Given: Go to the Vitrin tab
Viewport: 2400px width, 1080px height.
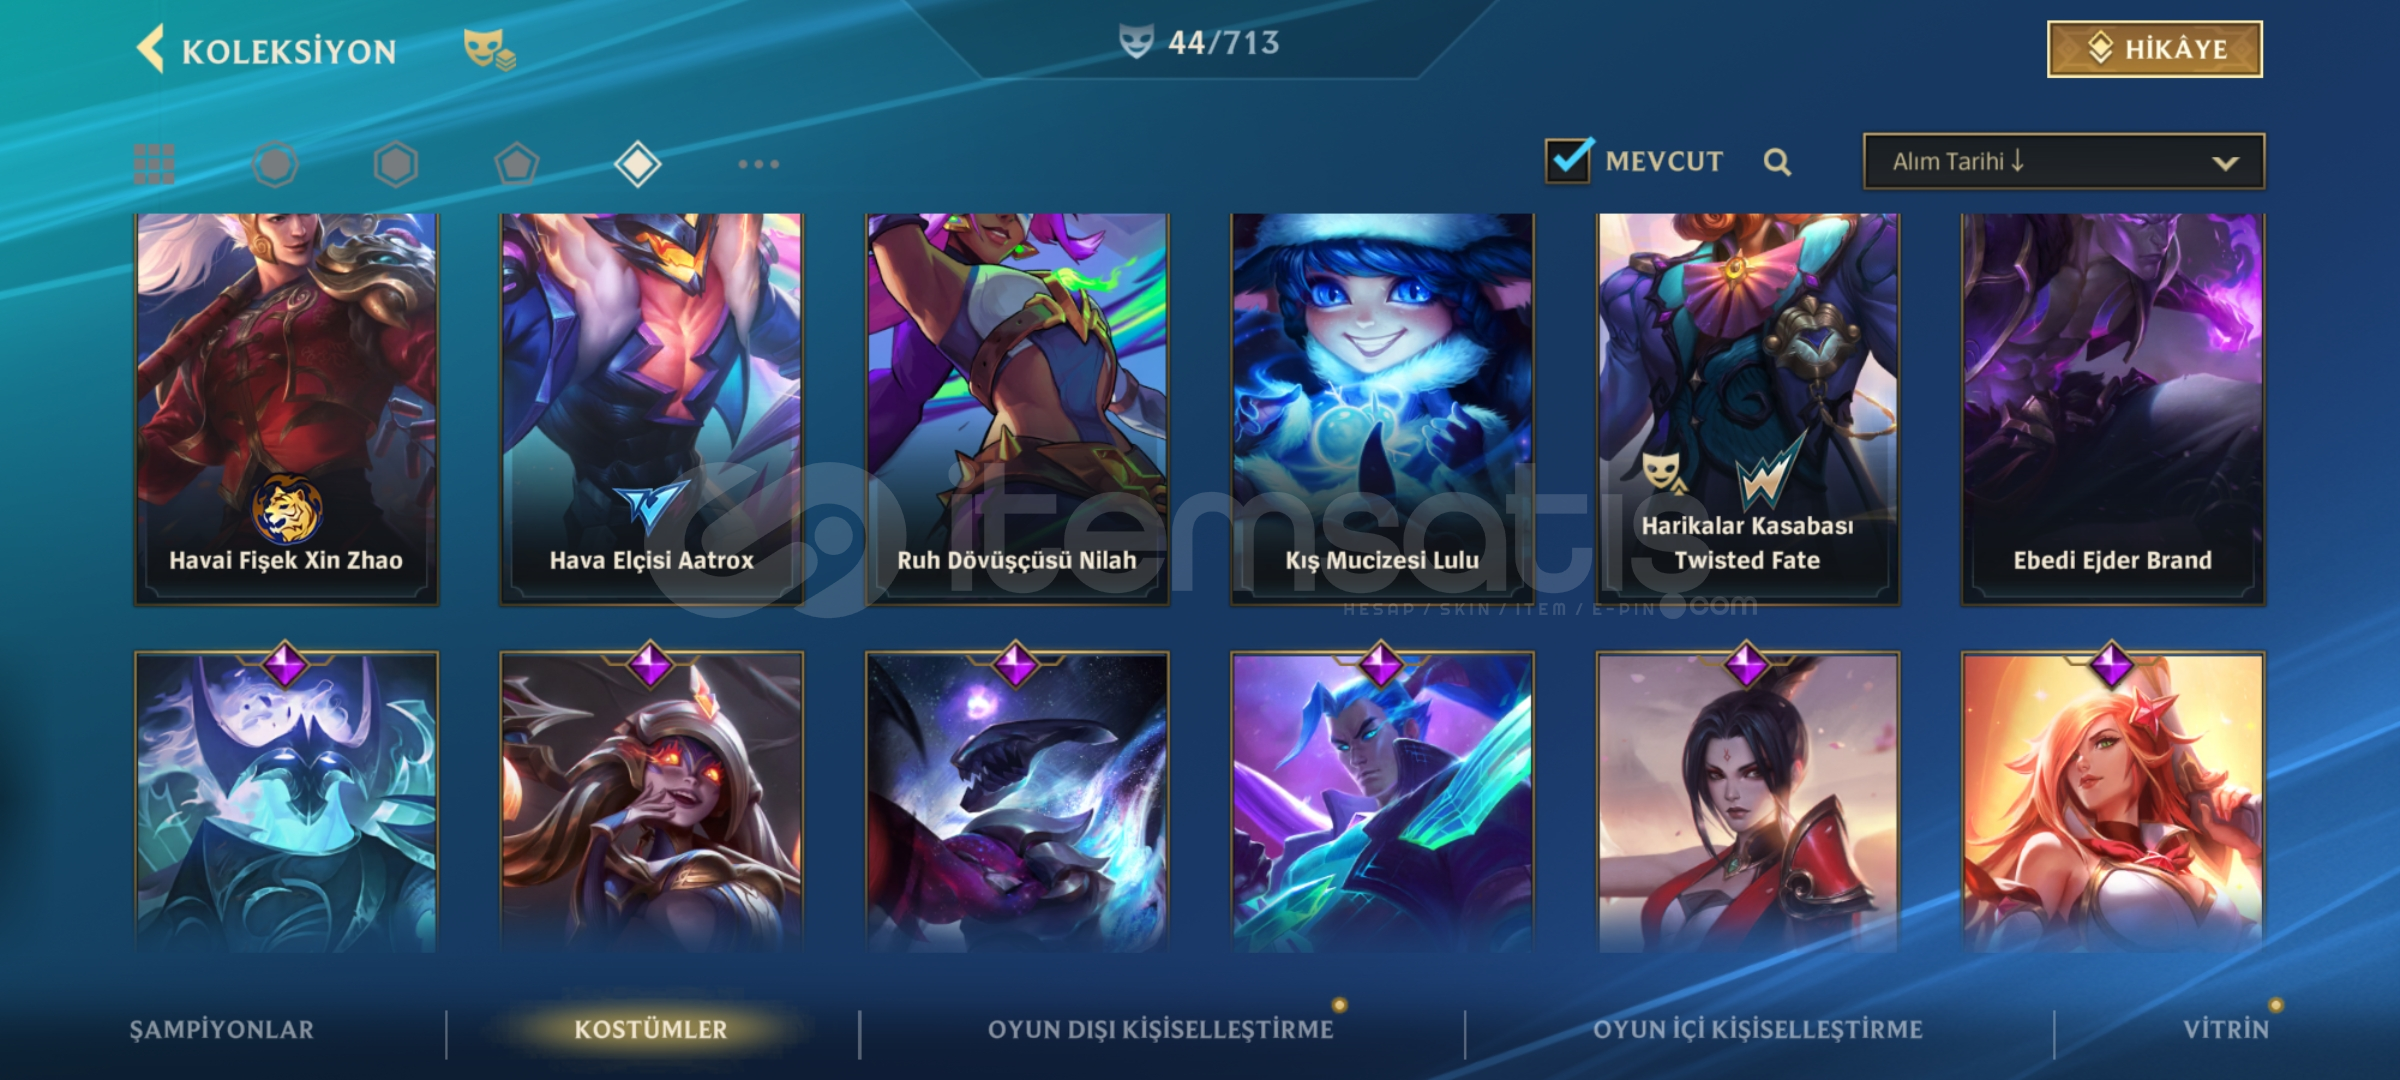Looking at the screenshot, I should tap(2226, 1029).
